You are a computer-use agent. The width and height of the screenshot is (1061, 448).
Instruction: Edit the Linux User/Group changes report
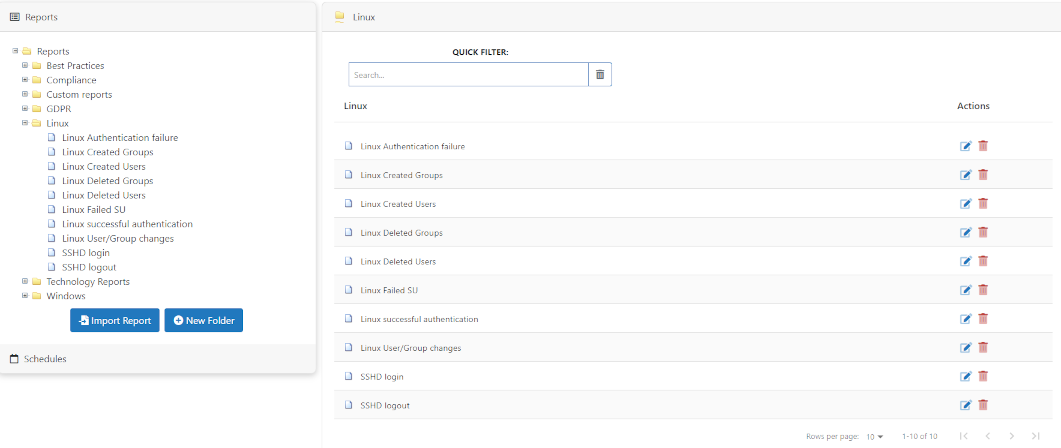coord(966,347)
